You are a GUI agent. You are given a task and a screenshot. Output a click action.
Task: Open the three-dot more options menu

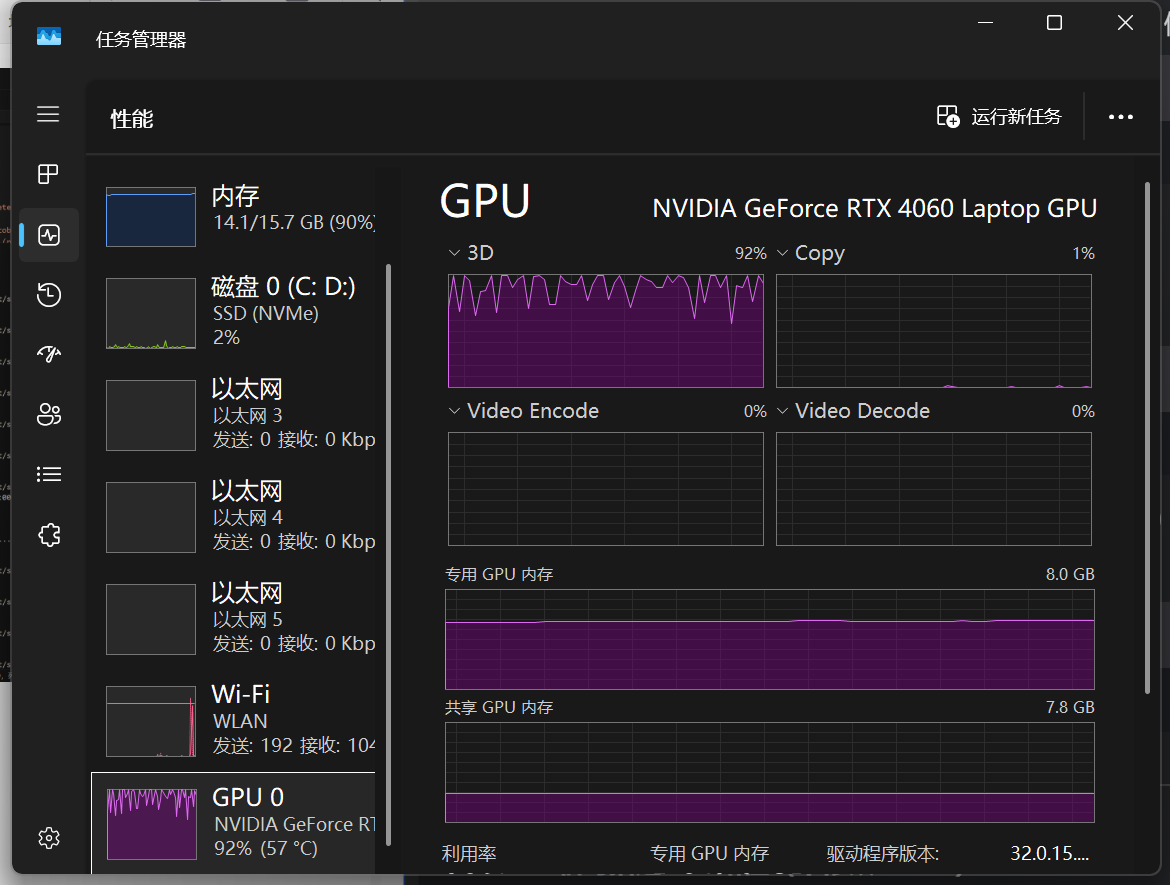coord(1121,117)
